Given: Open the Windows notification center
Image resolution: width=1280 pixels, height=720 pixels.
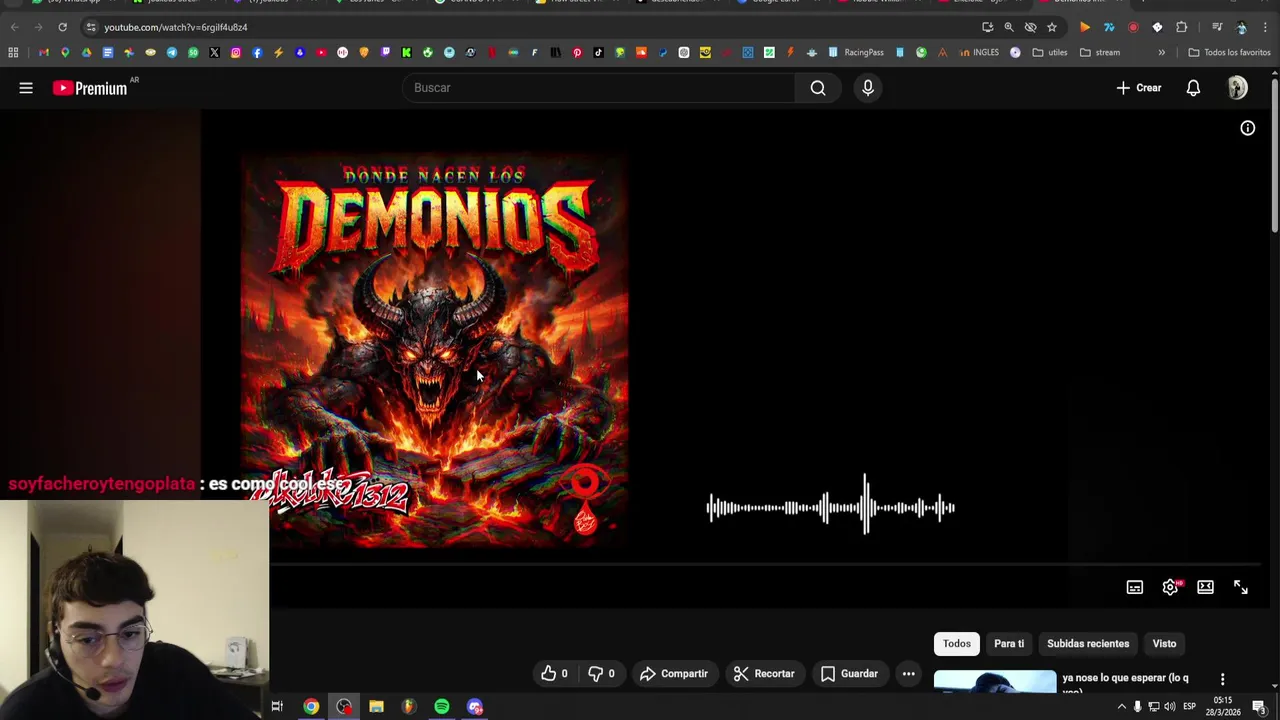Looking at the screenshot, I should 1260,707.
